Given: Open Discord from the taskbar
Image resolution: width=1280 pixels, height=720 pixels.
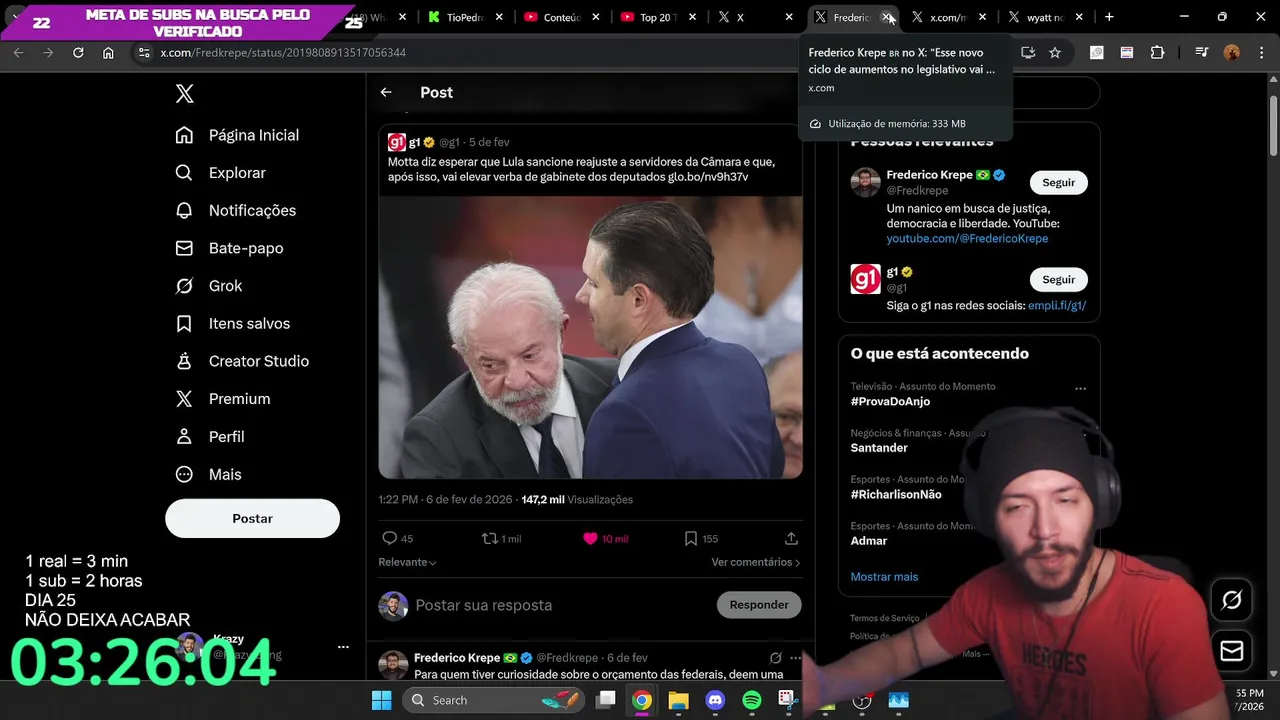Looking at the screenshot, I should [715, 700].
